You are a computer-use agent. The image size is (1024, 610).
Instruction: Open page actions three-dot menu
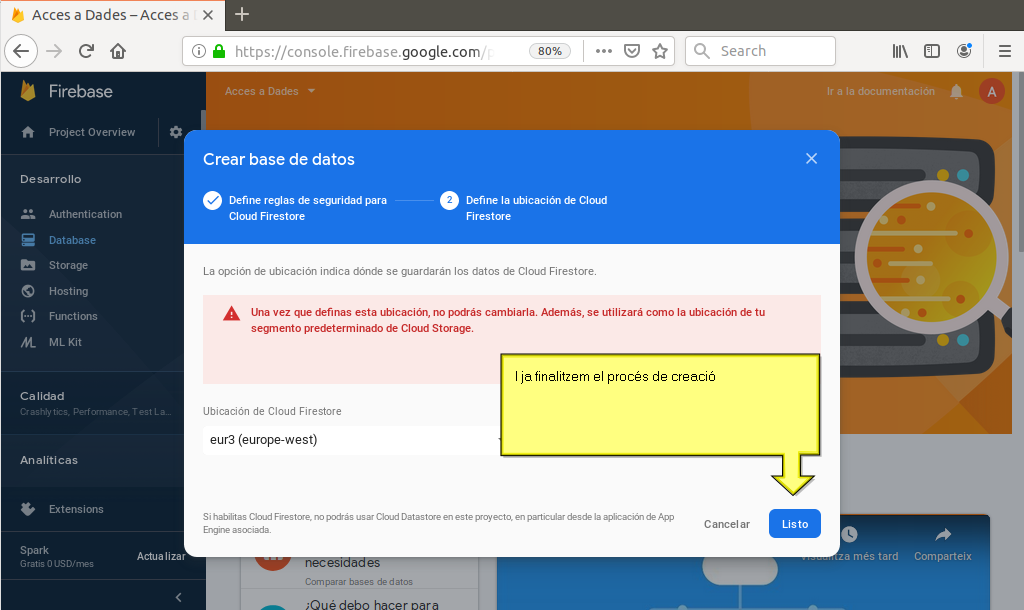point(603,51)
